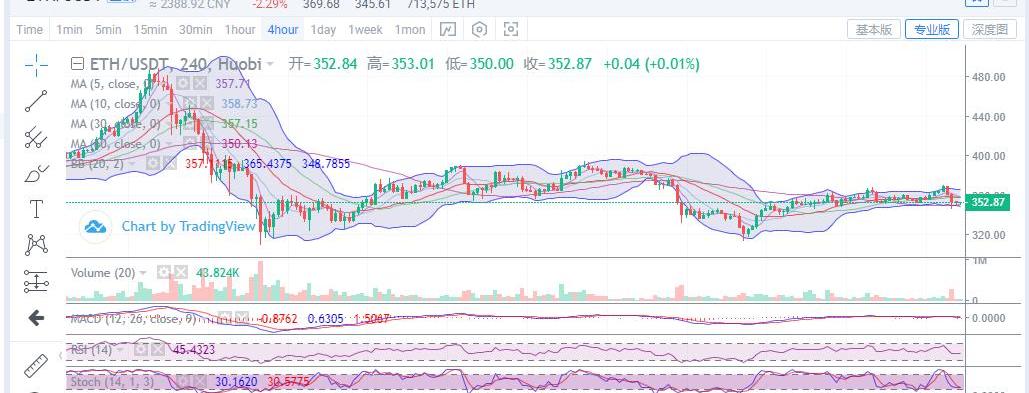This screenshot has height=393, width=1029.
Task: Expand the Volume (20) dropdown arrow
Action: click(142, 272)
